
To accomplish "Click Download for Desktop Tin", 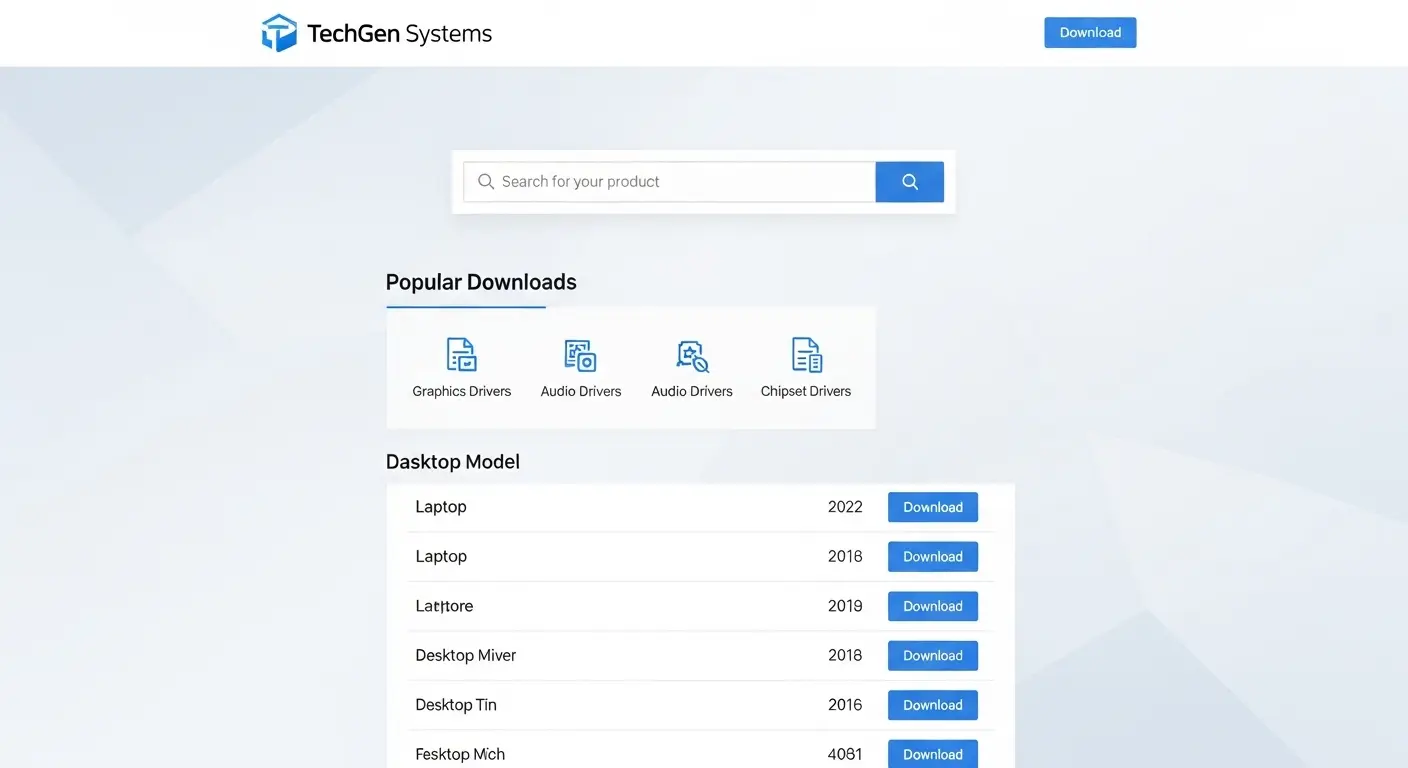I will click(x=933, y=705).
